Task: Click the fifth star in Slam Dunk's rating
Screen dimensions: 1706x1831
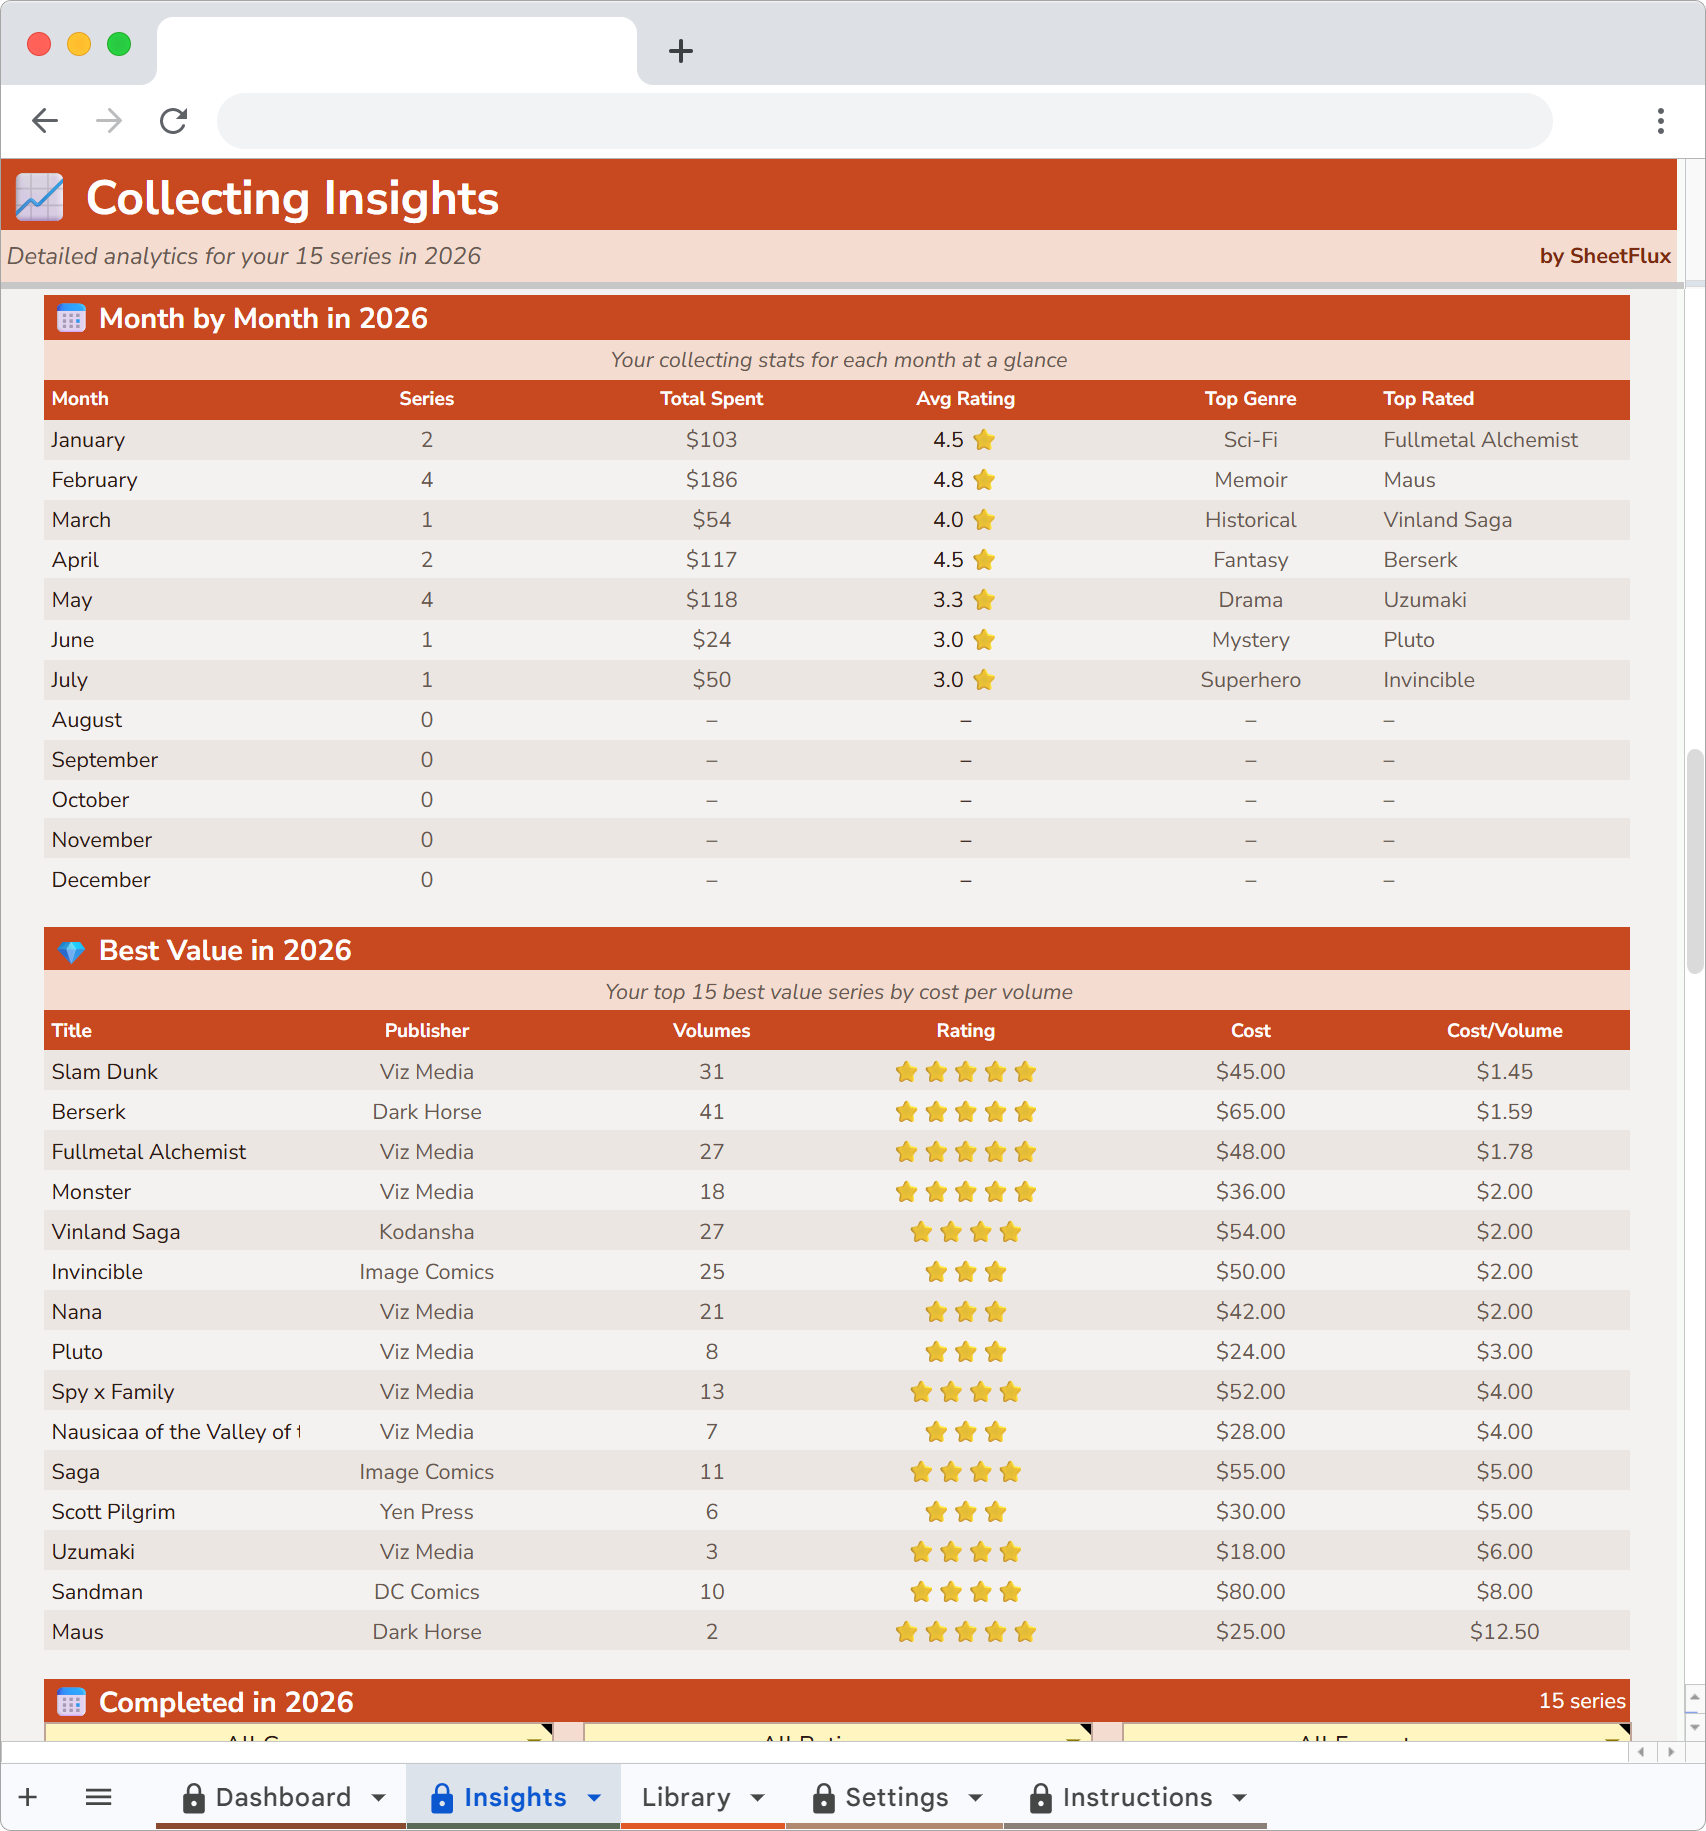Action: coord(1025,1071)
